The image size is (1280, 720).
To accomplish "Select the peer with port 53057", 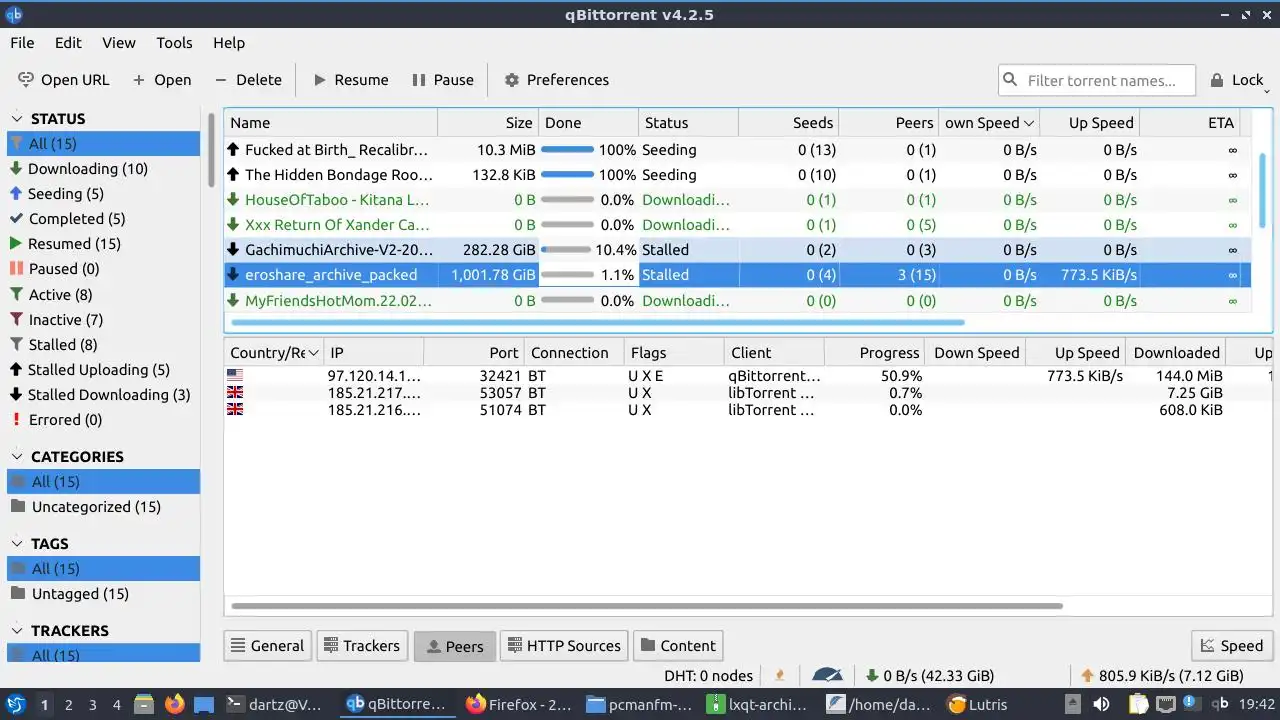I will (749, 393).
